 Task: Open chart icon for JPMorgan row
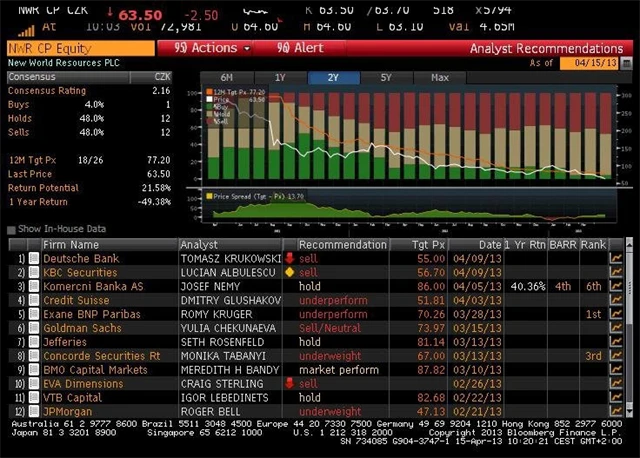616,410
